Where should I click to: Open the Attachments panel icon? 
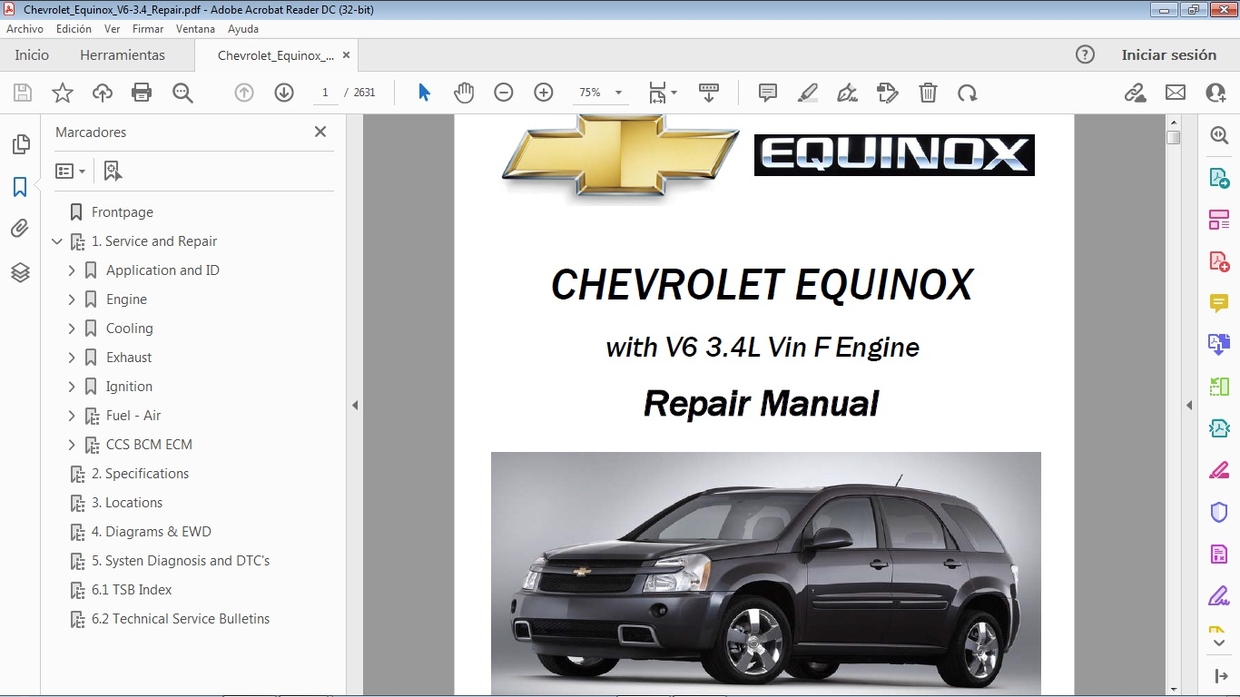tap(20, 229)
